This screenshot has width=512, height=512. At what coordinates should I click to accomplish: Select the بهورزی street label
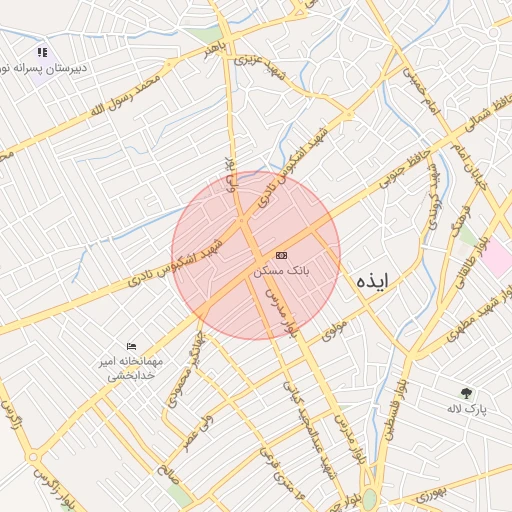tap(431, 495)
